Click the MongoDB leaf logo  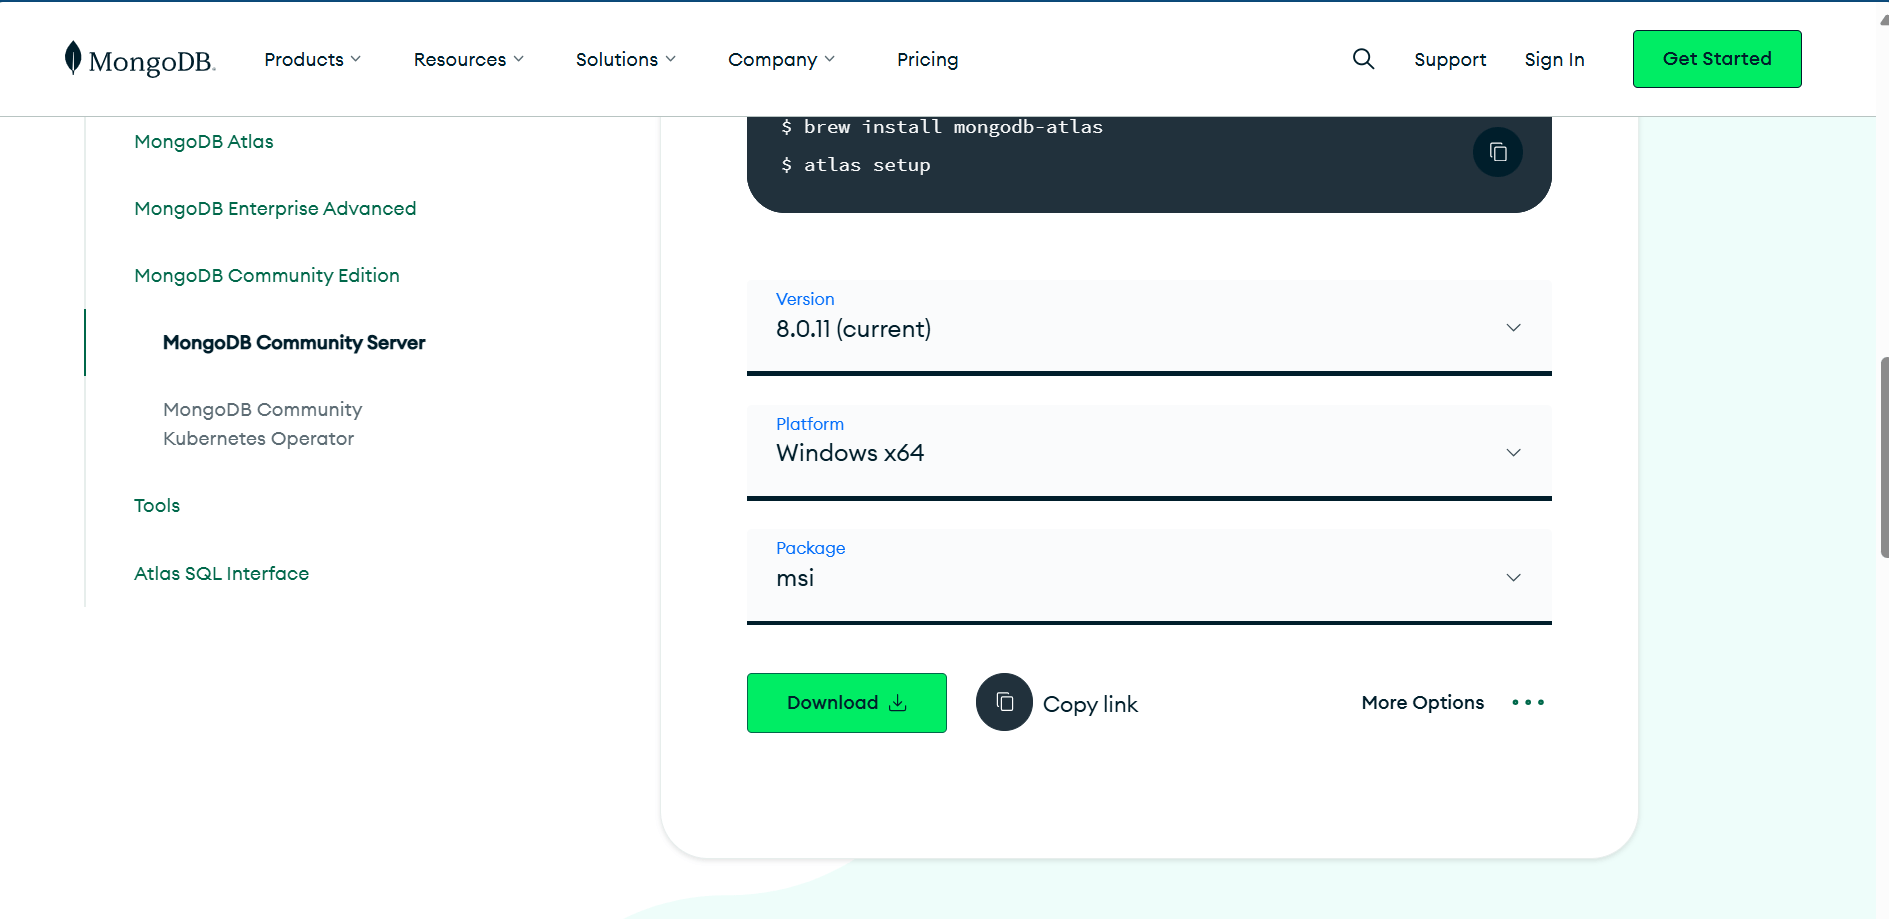tap(73, 58)
